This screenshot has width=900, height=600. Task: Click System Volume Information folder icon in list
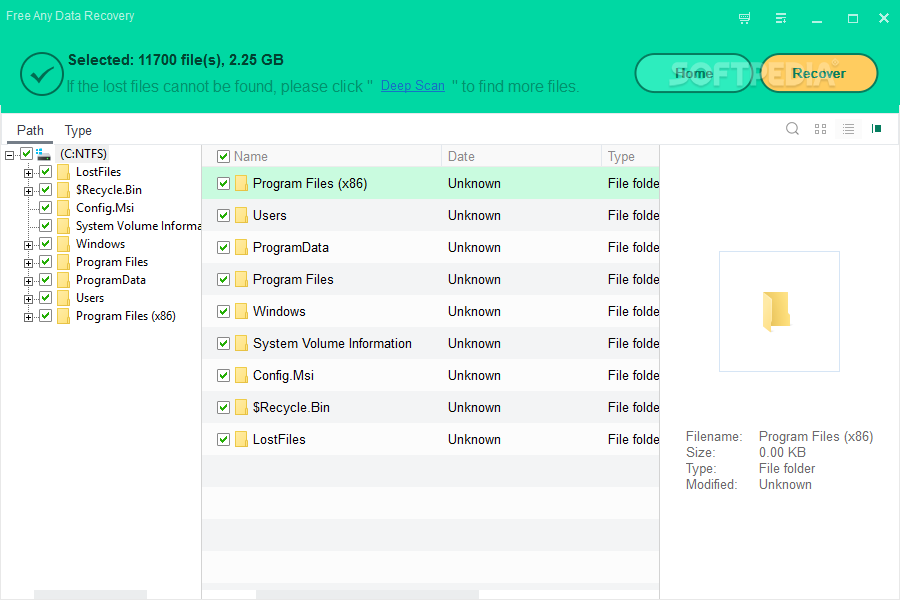[x=241, y=343]
